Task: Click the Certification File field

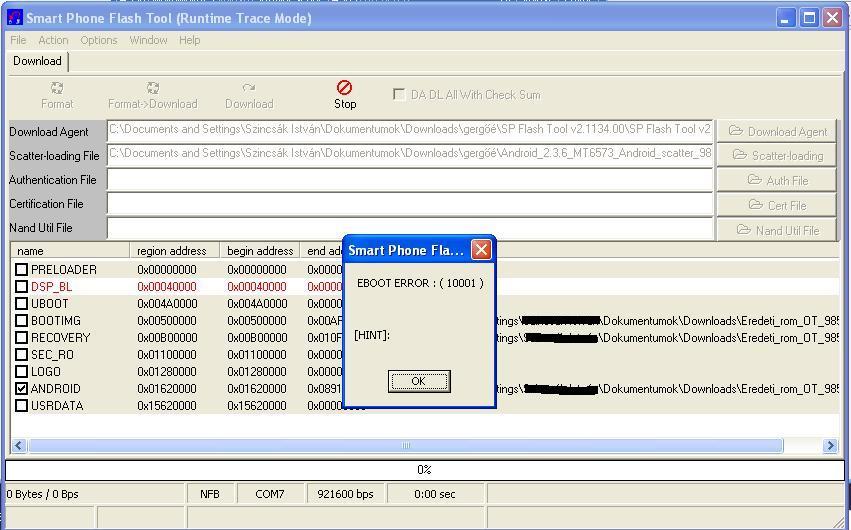Action: pyautogui.click(x=410, y=203)
